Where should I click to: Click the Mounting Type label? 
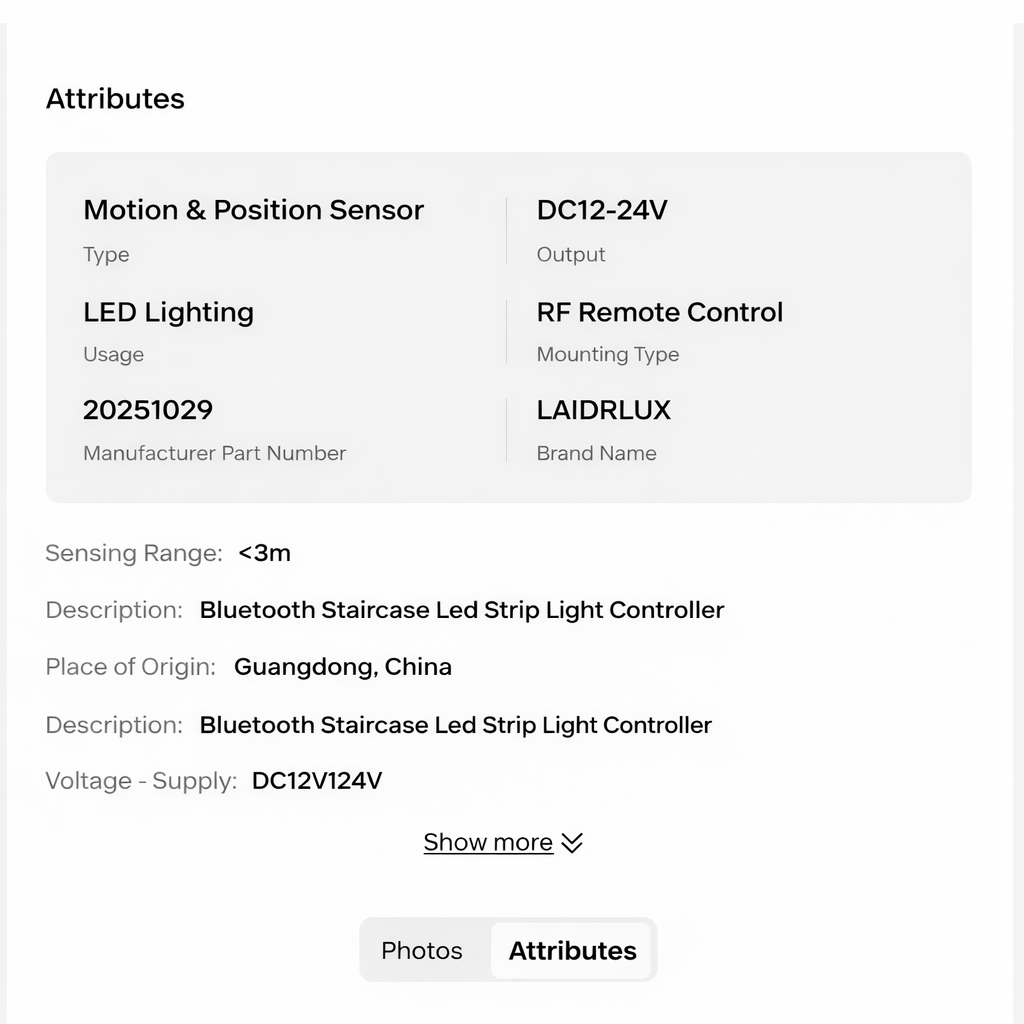tap(608, 354)
